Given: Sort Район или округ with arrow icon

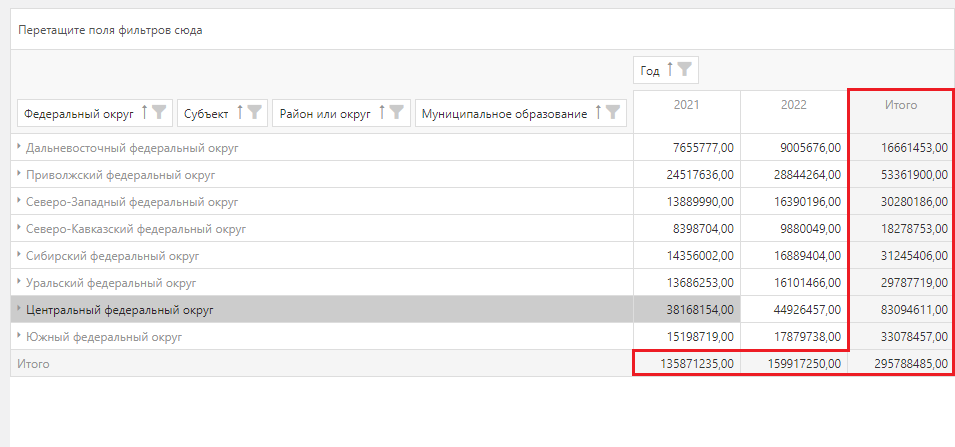Looking at the screenshot, I should click(x=382, y=114).
